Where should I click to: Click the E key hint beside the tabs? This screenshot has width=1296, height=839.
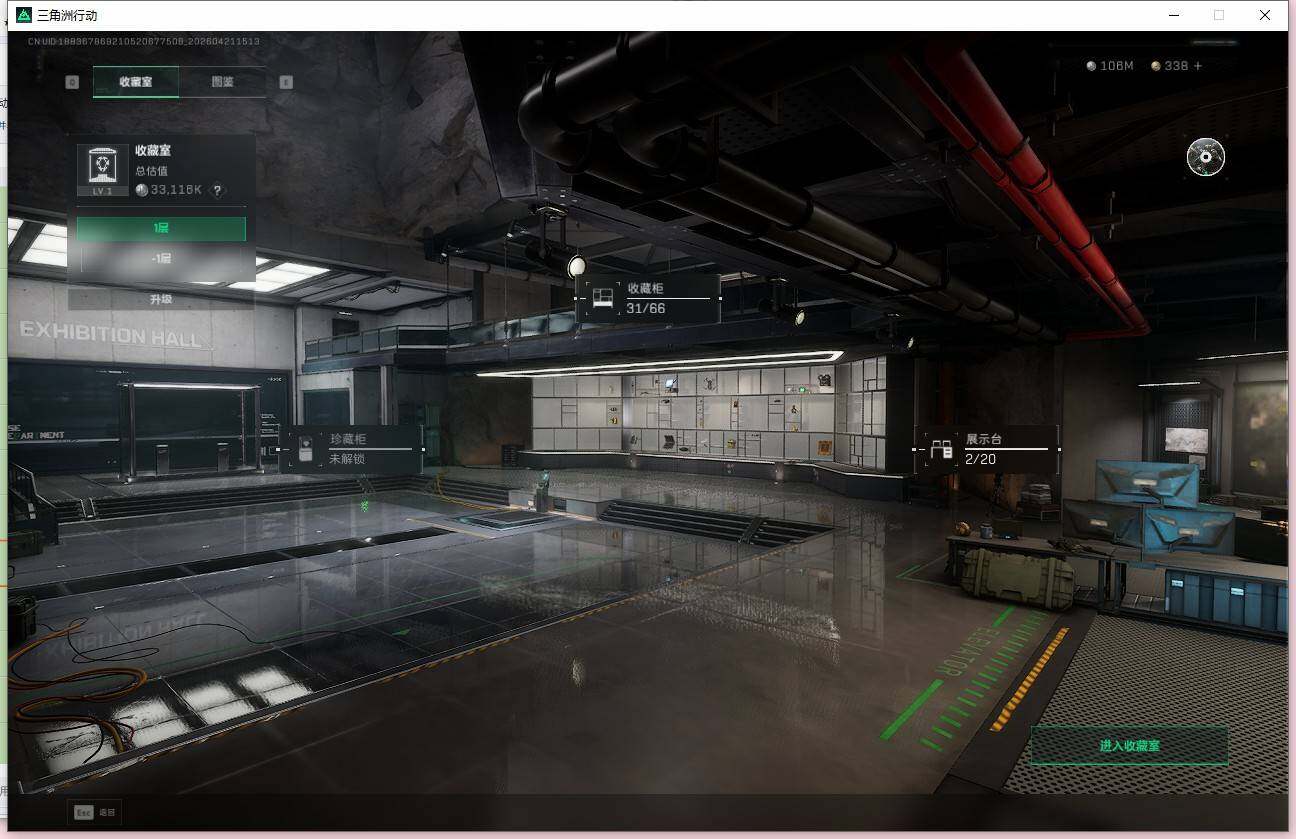click(286, 82)
